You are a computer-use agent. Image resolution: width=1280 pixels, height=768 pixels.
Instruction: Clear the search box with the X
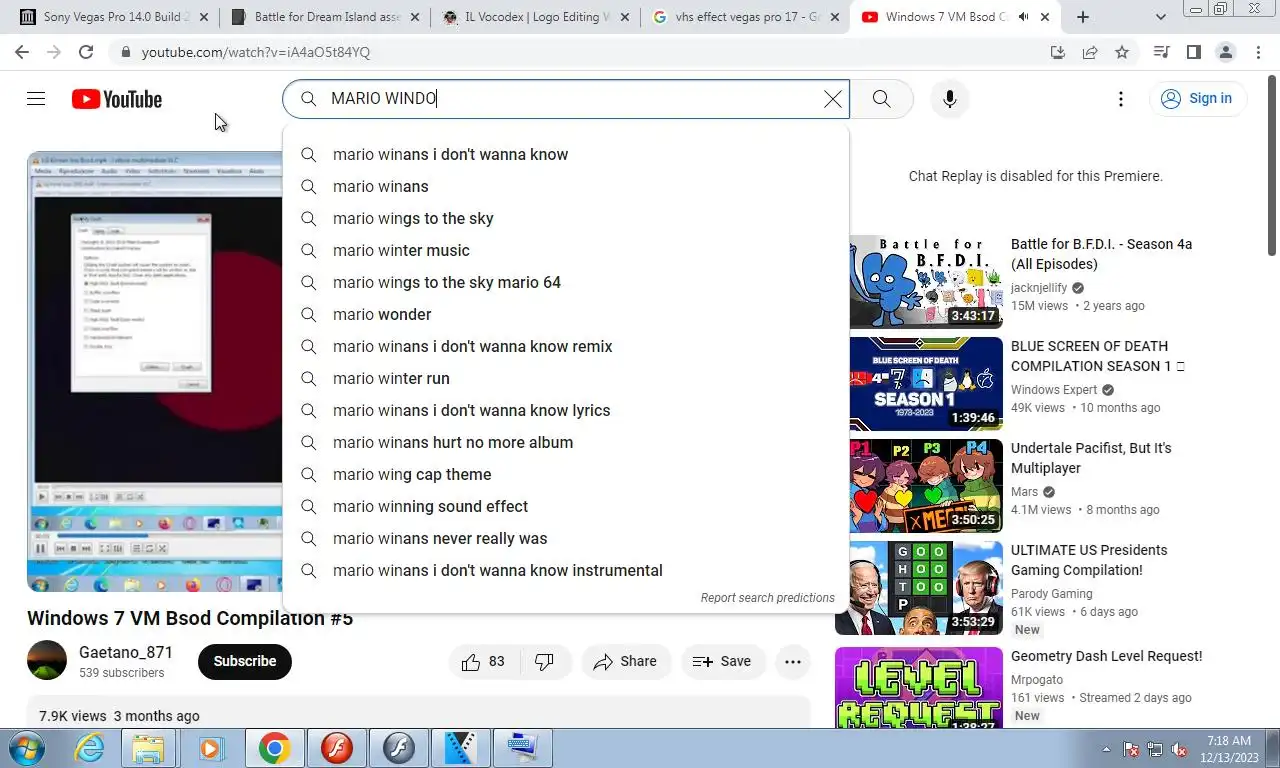coord(833,98)
